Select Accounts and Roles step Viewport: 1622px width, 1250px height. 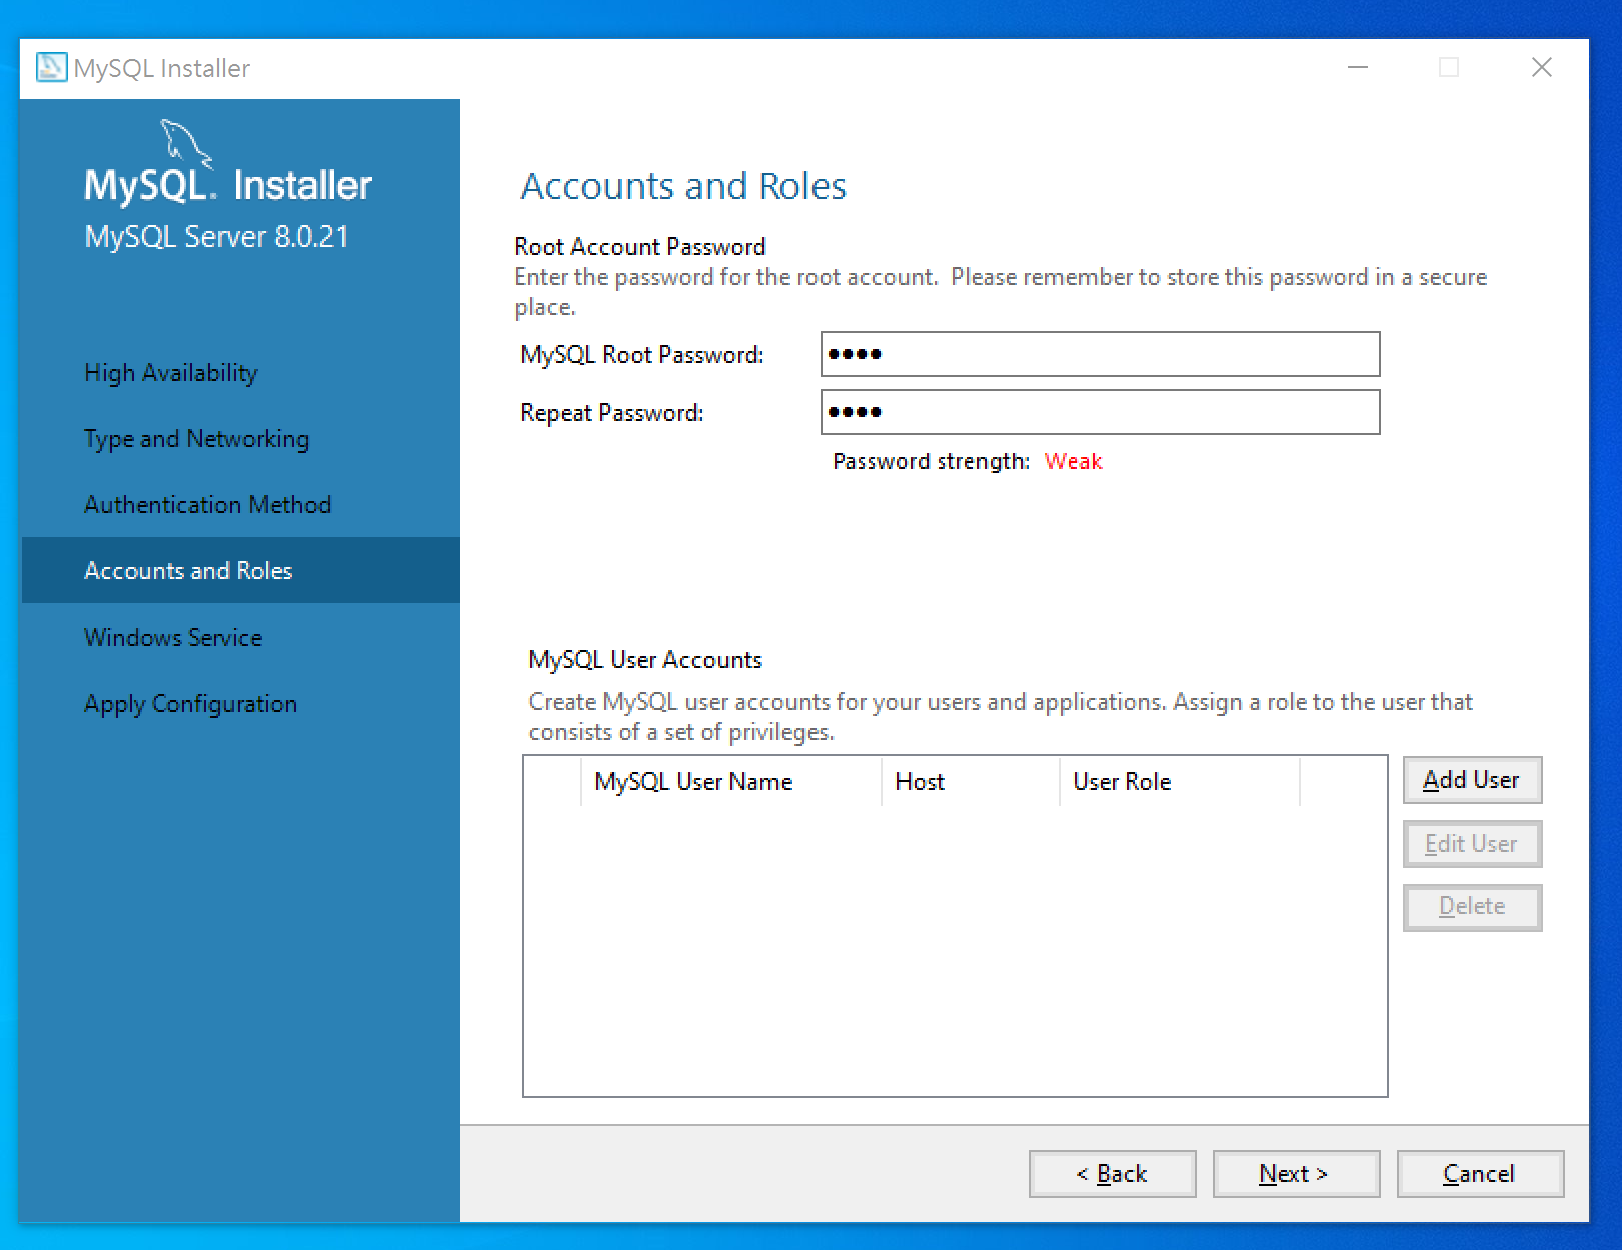tap(241, 570)
